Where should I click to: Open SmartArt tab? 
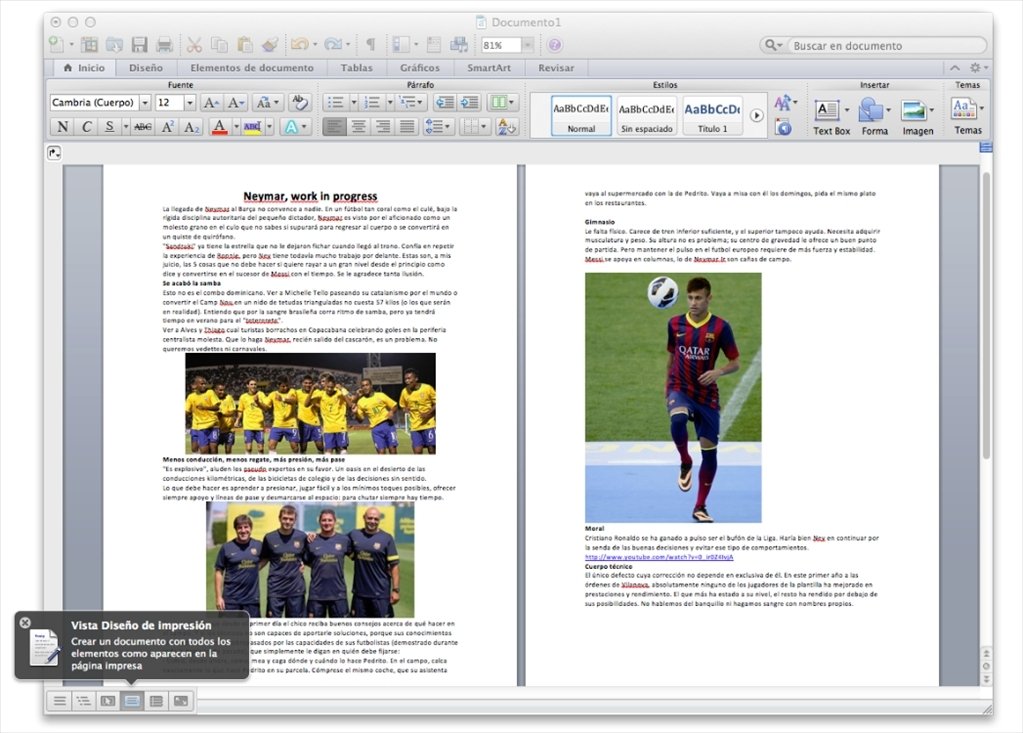[489, 68]
